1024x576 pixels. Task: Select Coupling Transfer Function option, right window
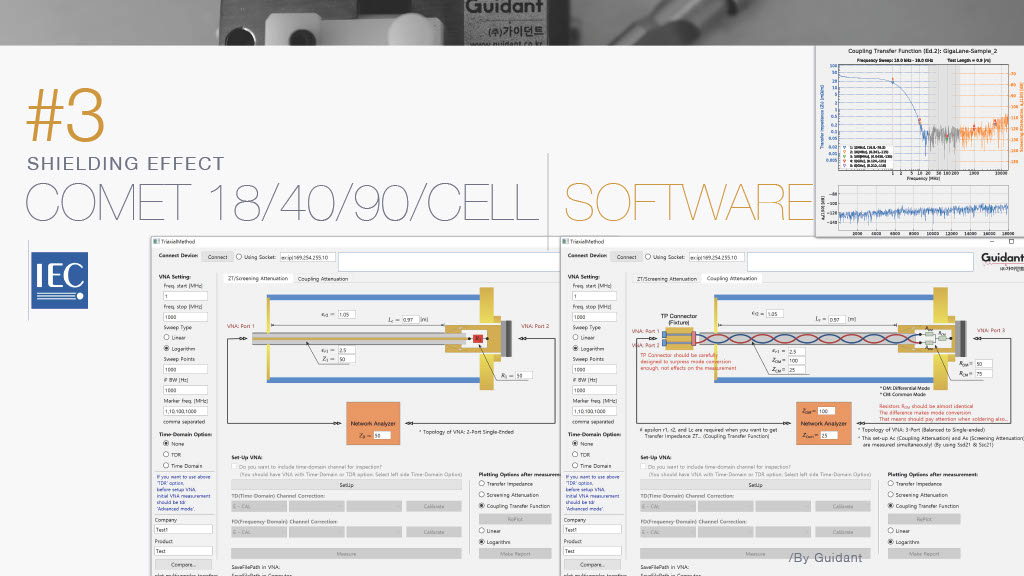891,506
